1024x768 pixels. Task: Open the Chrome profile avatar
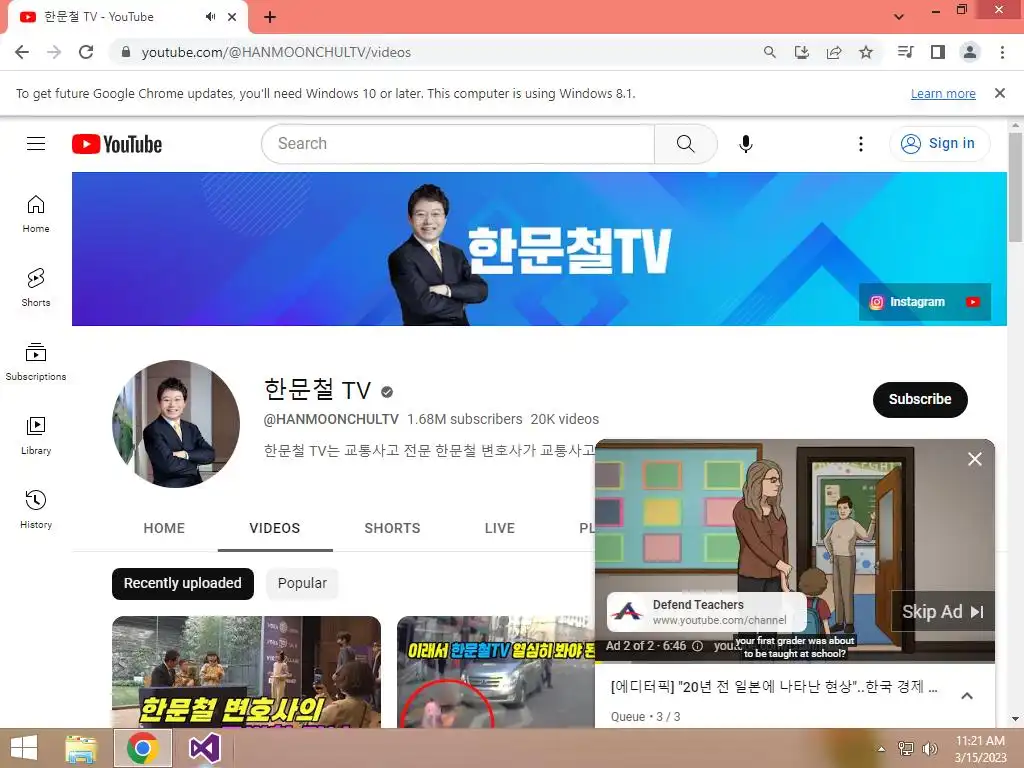[x=970, y=52]
